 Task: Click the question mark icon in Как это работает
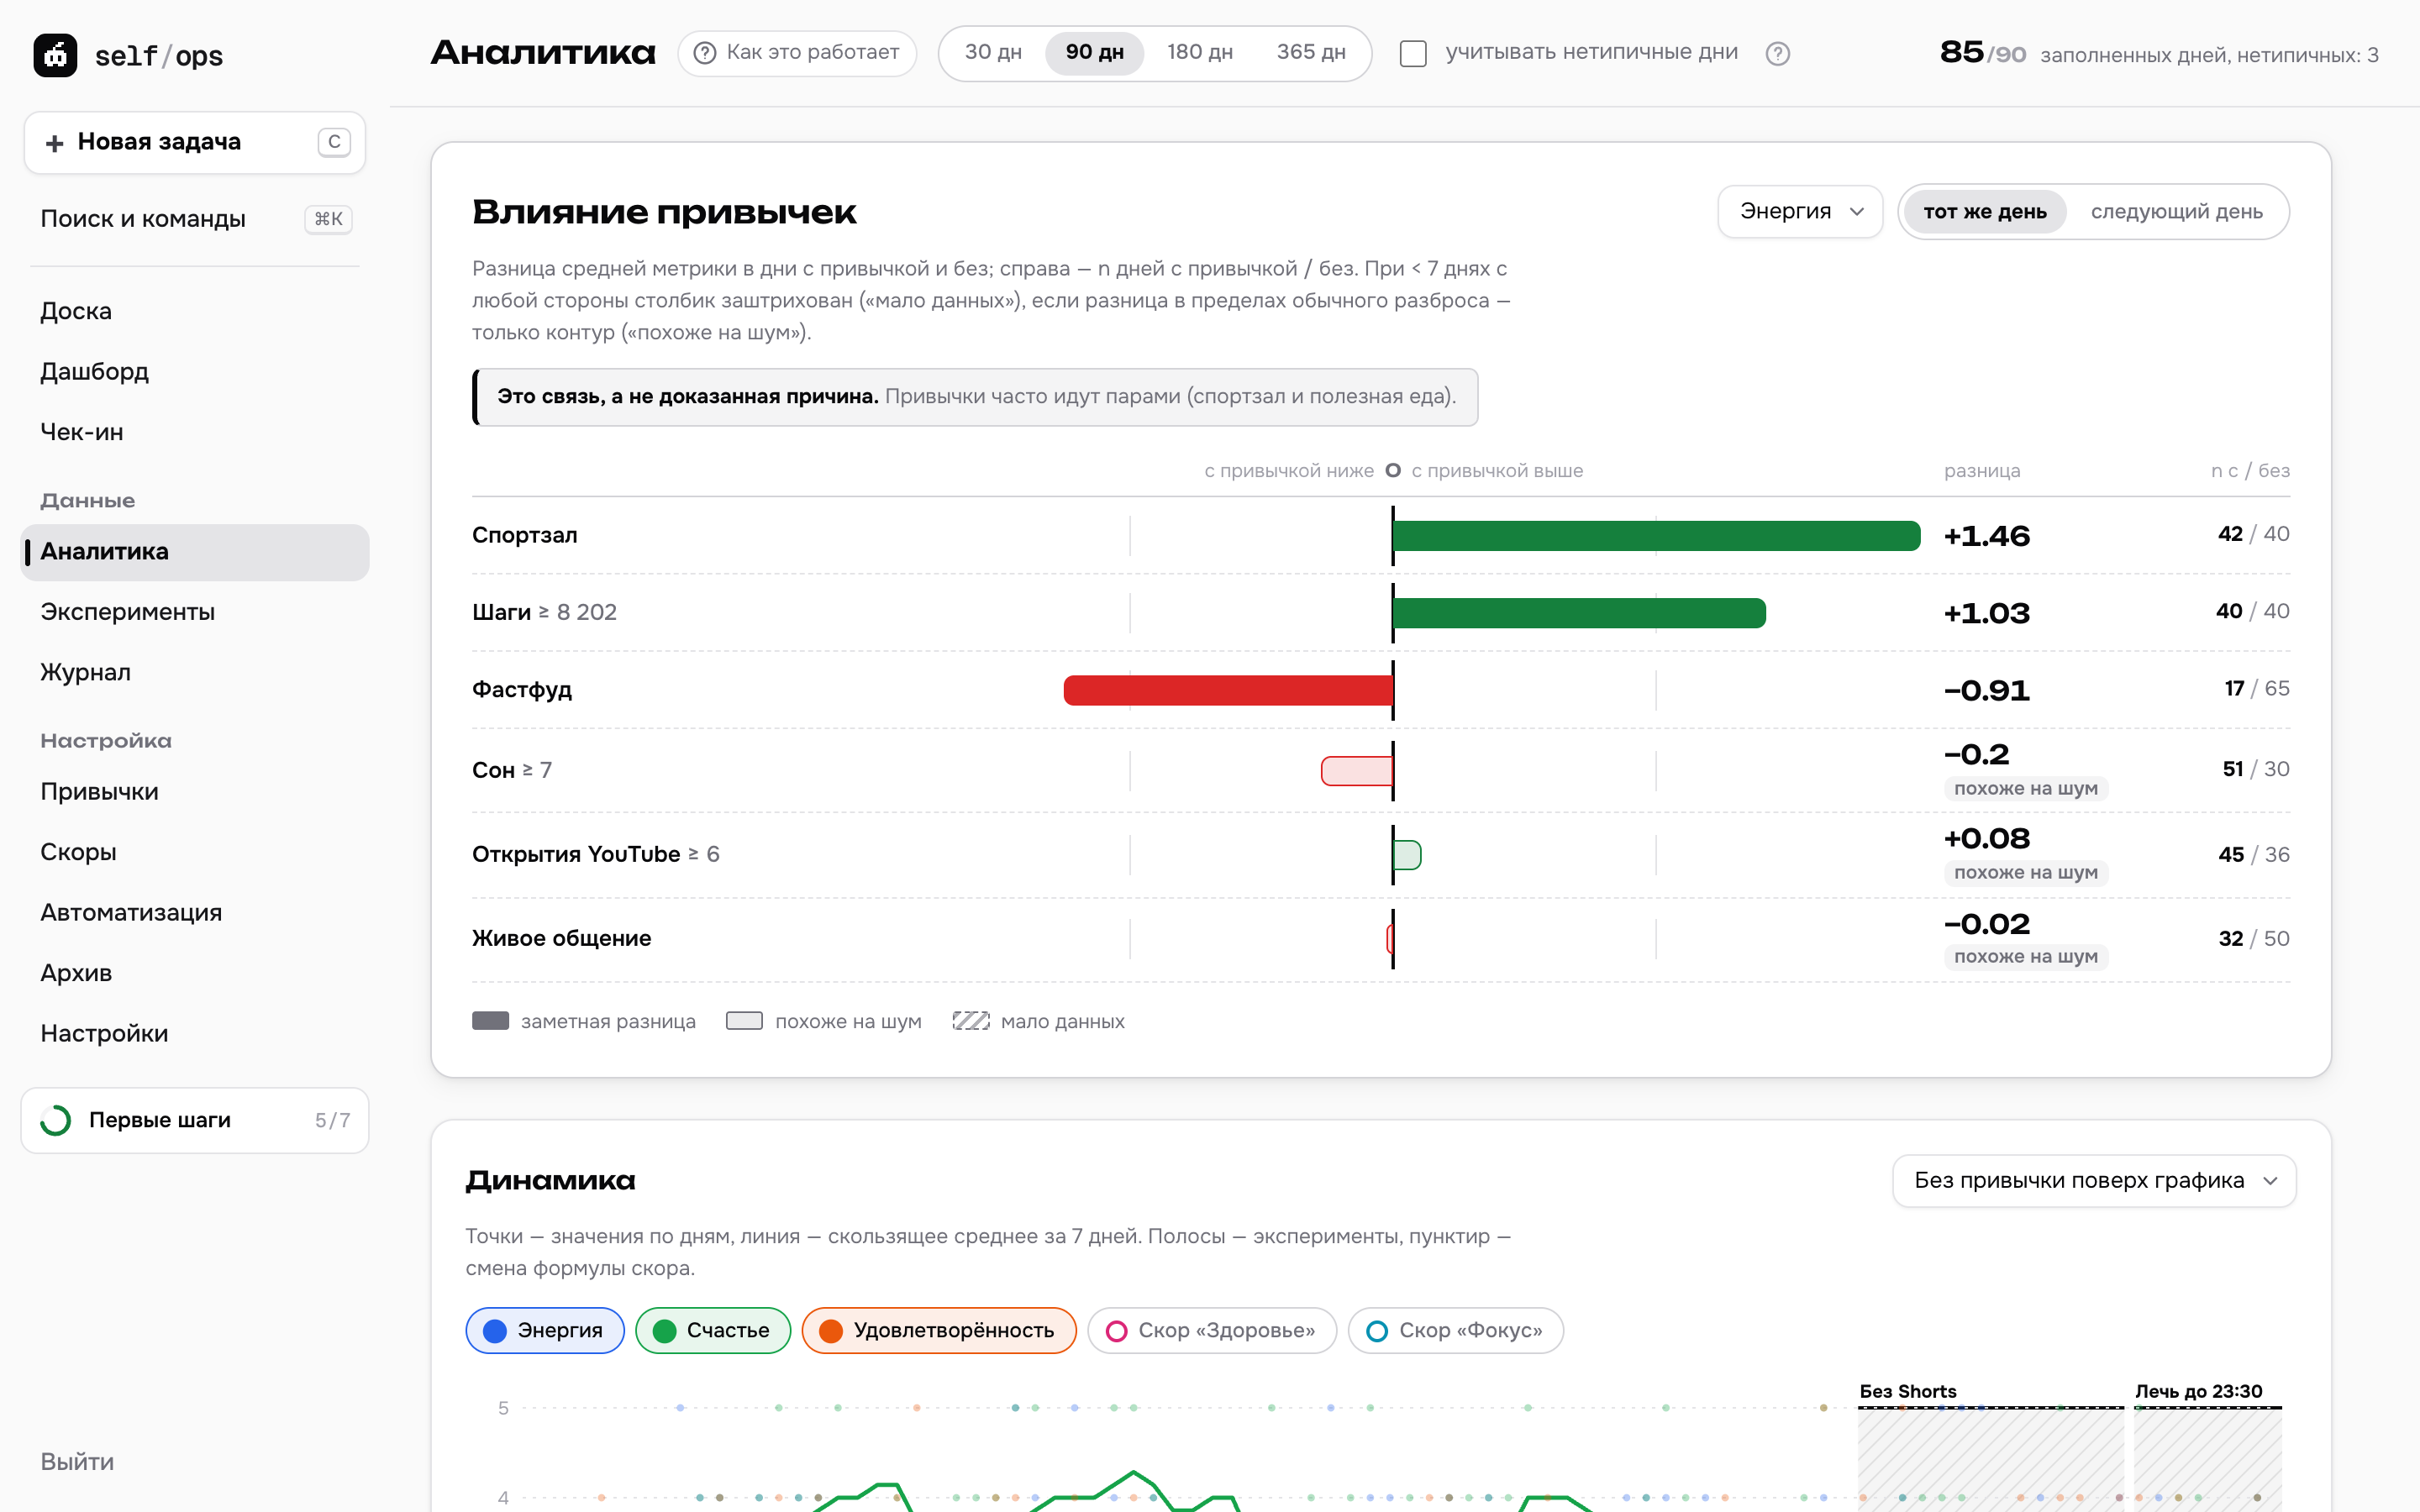tap(705, 53)
